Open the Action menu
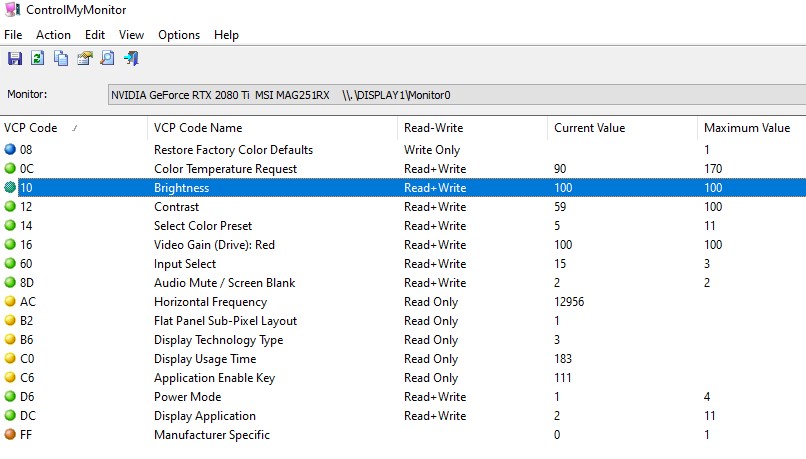Image resolution: width=806 pixels, height=459 pixels. pos(53,35)
